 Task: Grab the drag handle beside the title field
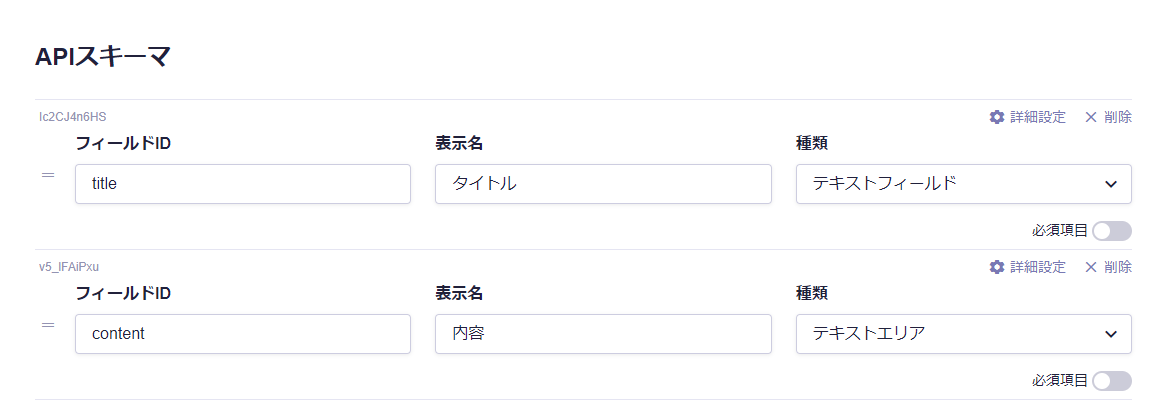pyautogui.click(x=47, y=175)
